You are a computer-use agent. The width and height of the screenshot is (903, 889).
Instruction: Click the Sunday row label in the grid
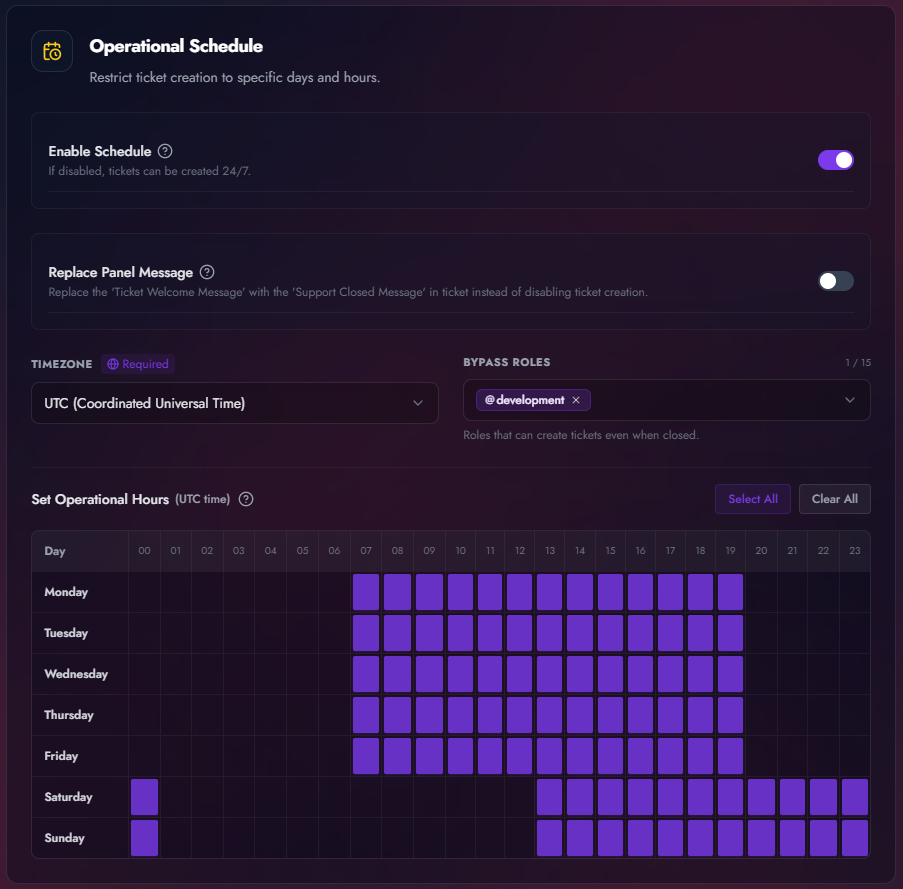(x=64, y=838)
